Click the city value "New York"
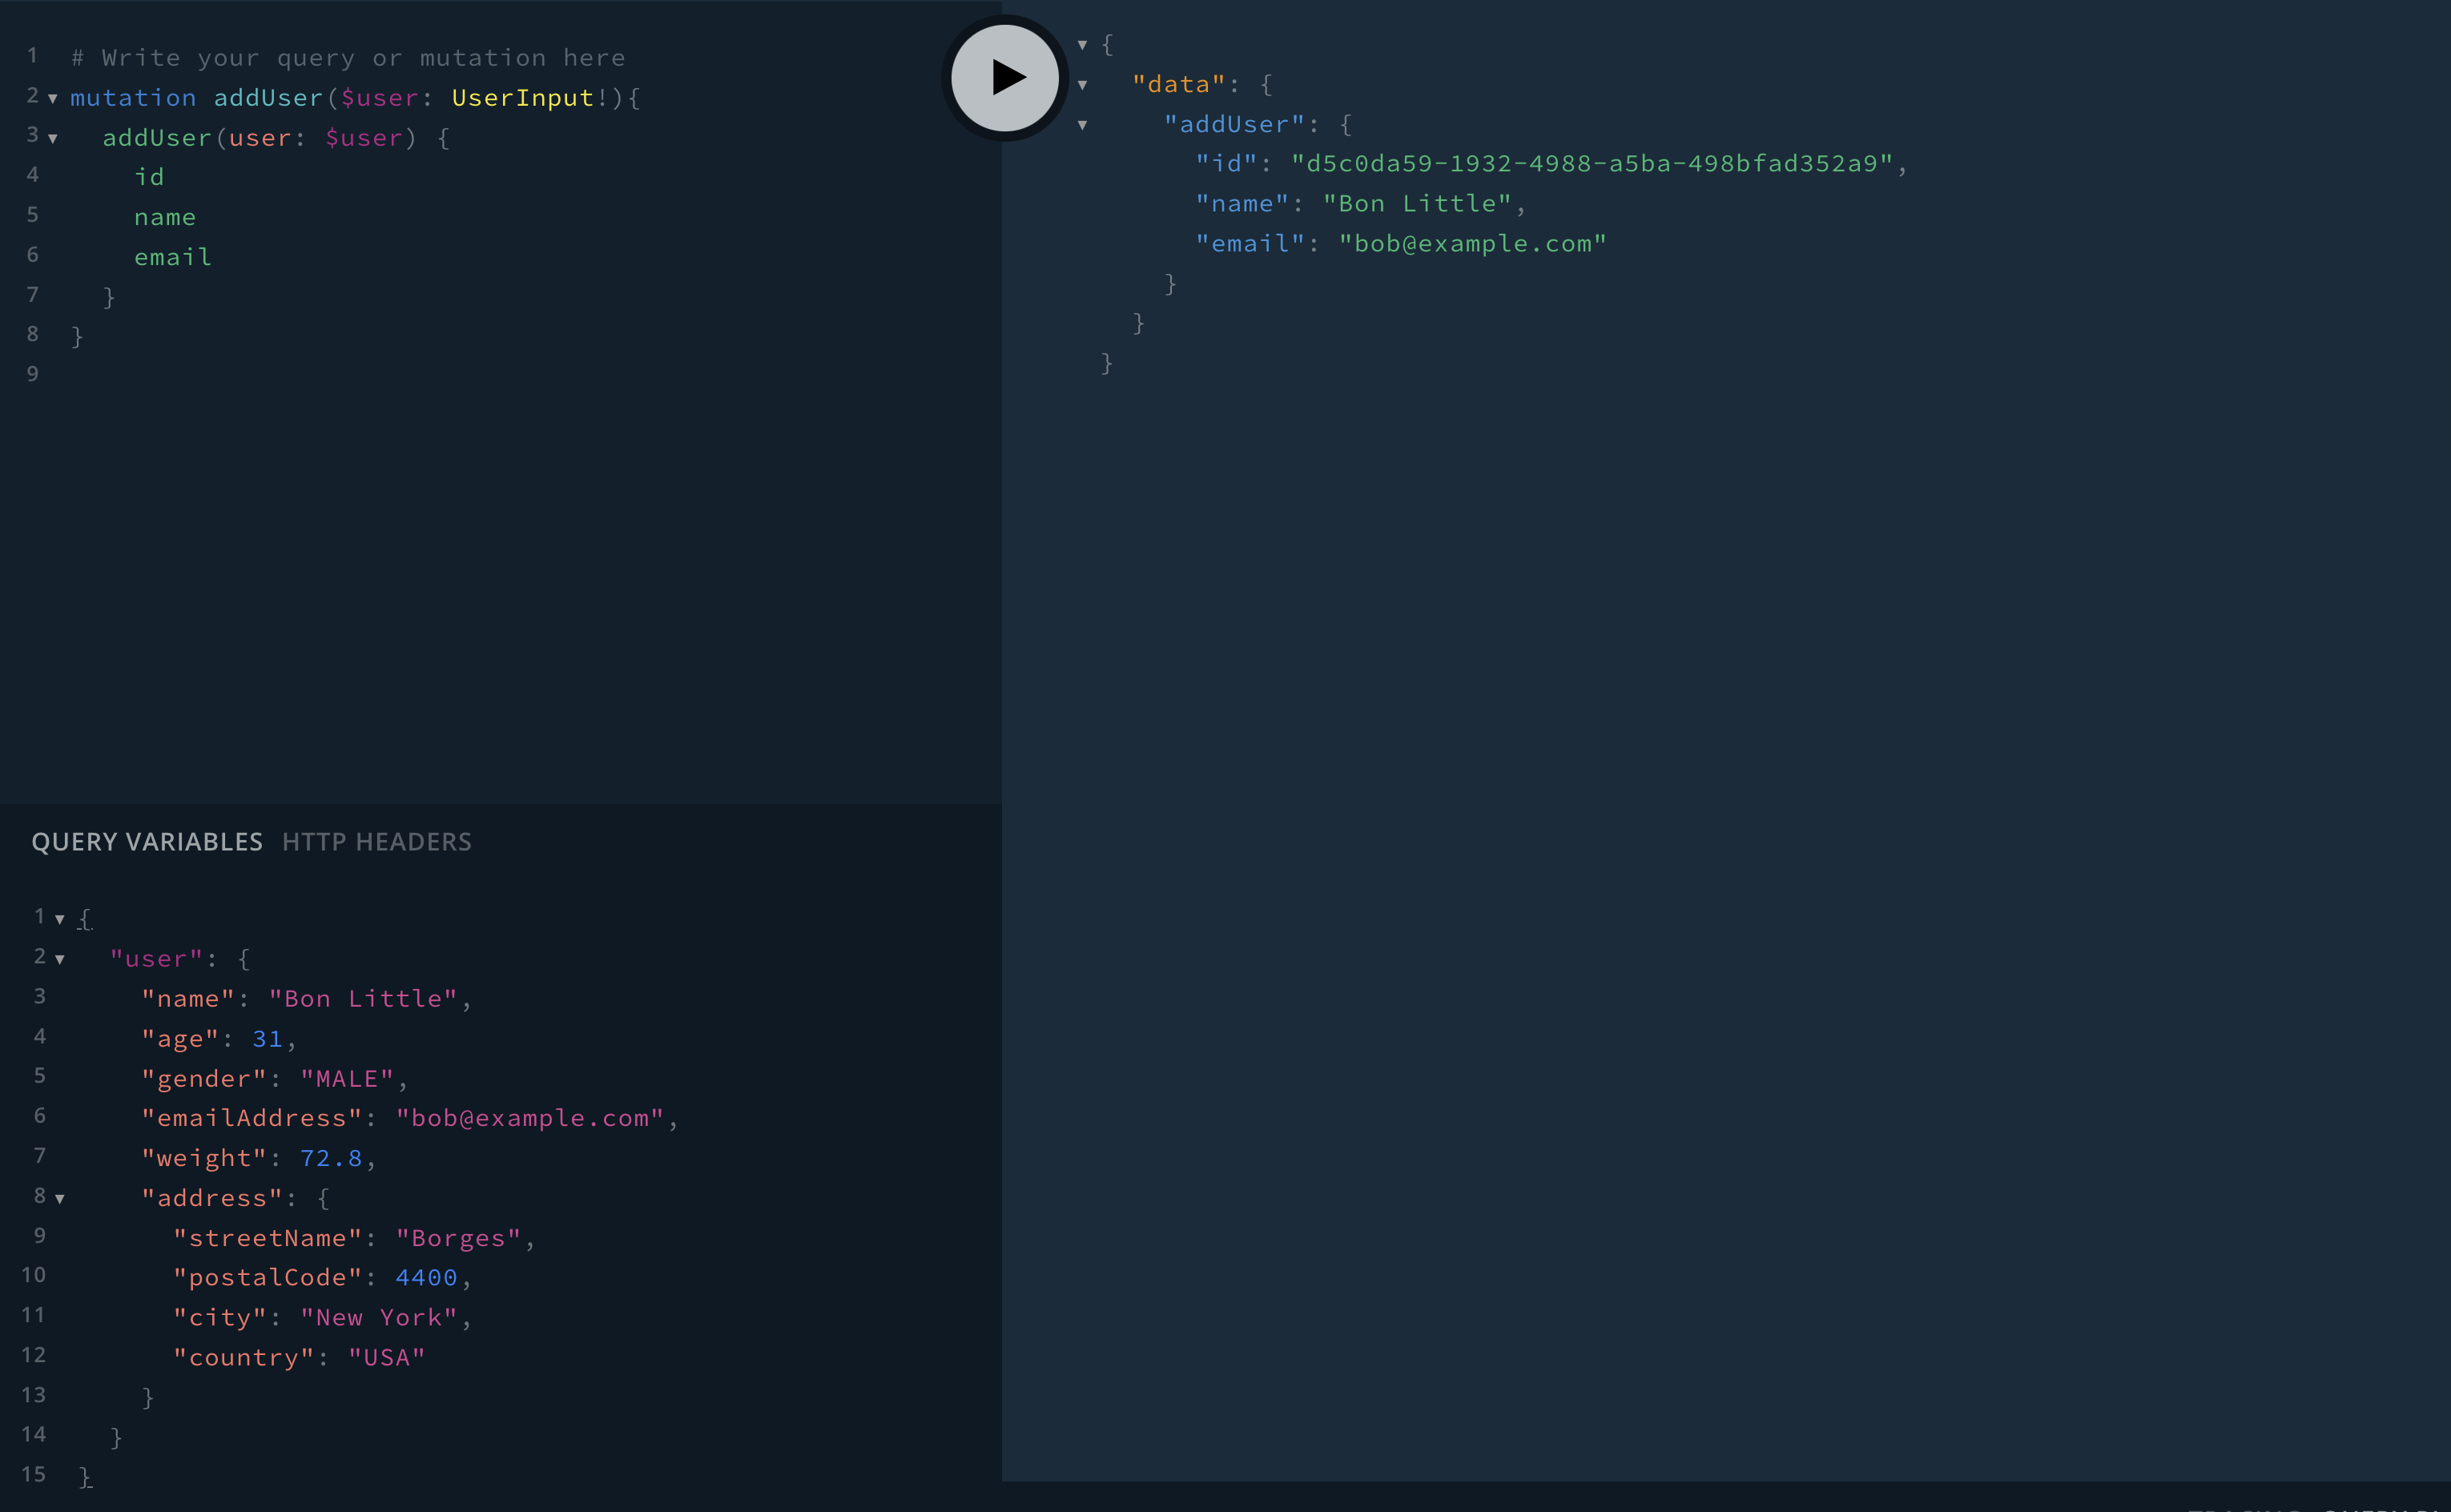The image size is (2451, 1512). (x=379, y=1317)
